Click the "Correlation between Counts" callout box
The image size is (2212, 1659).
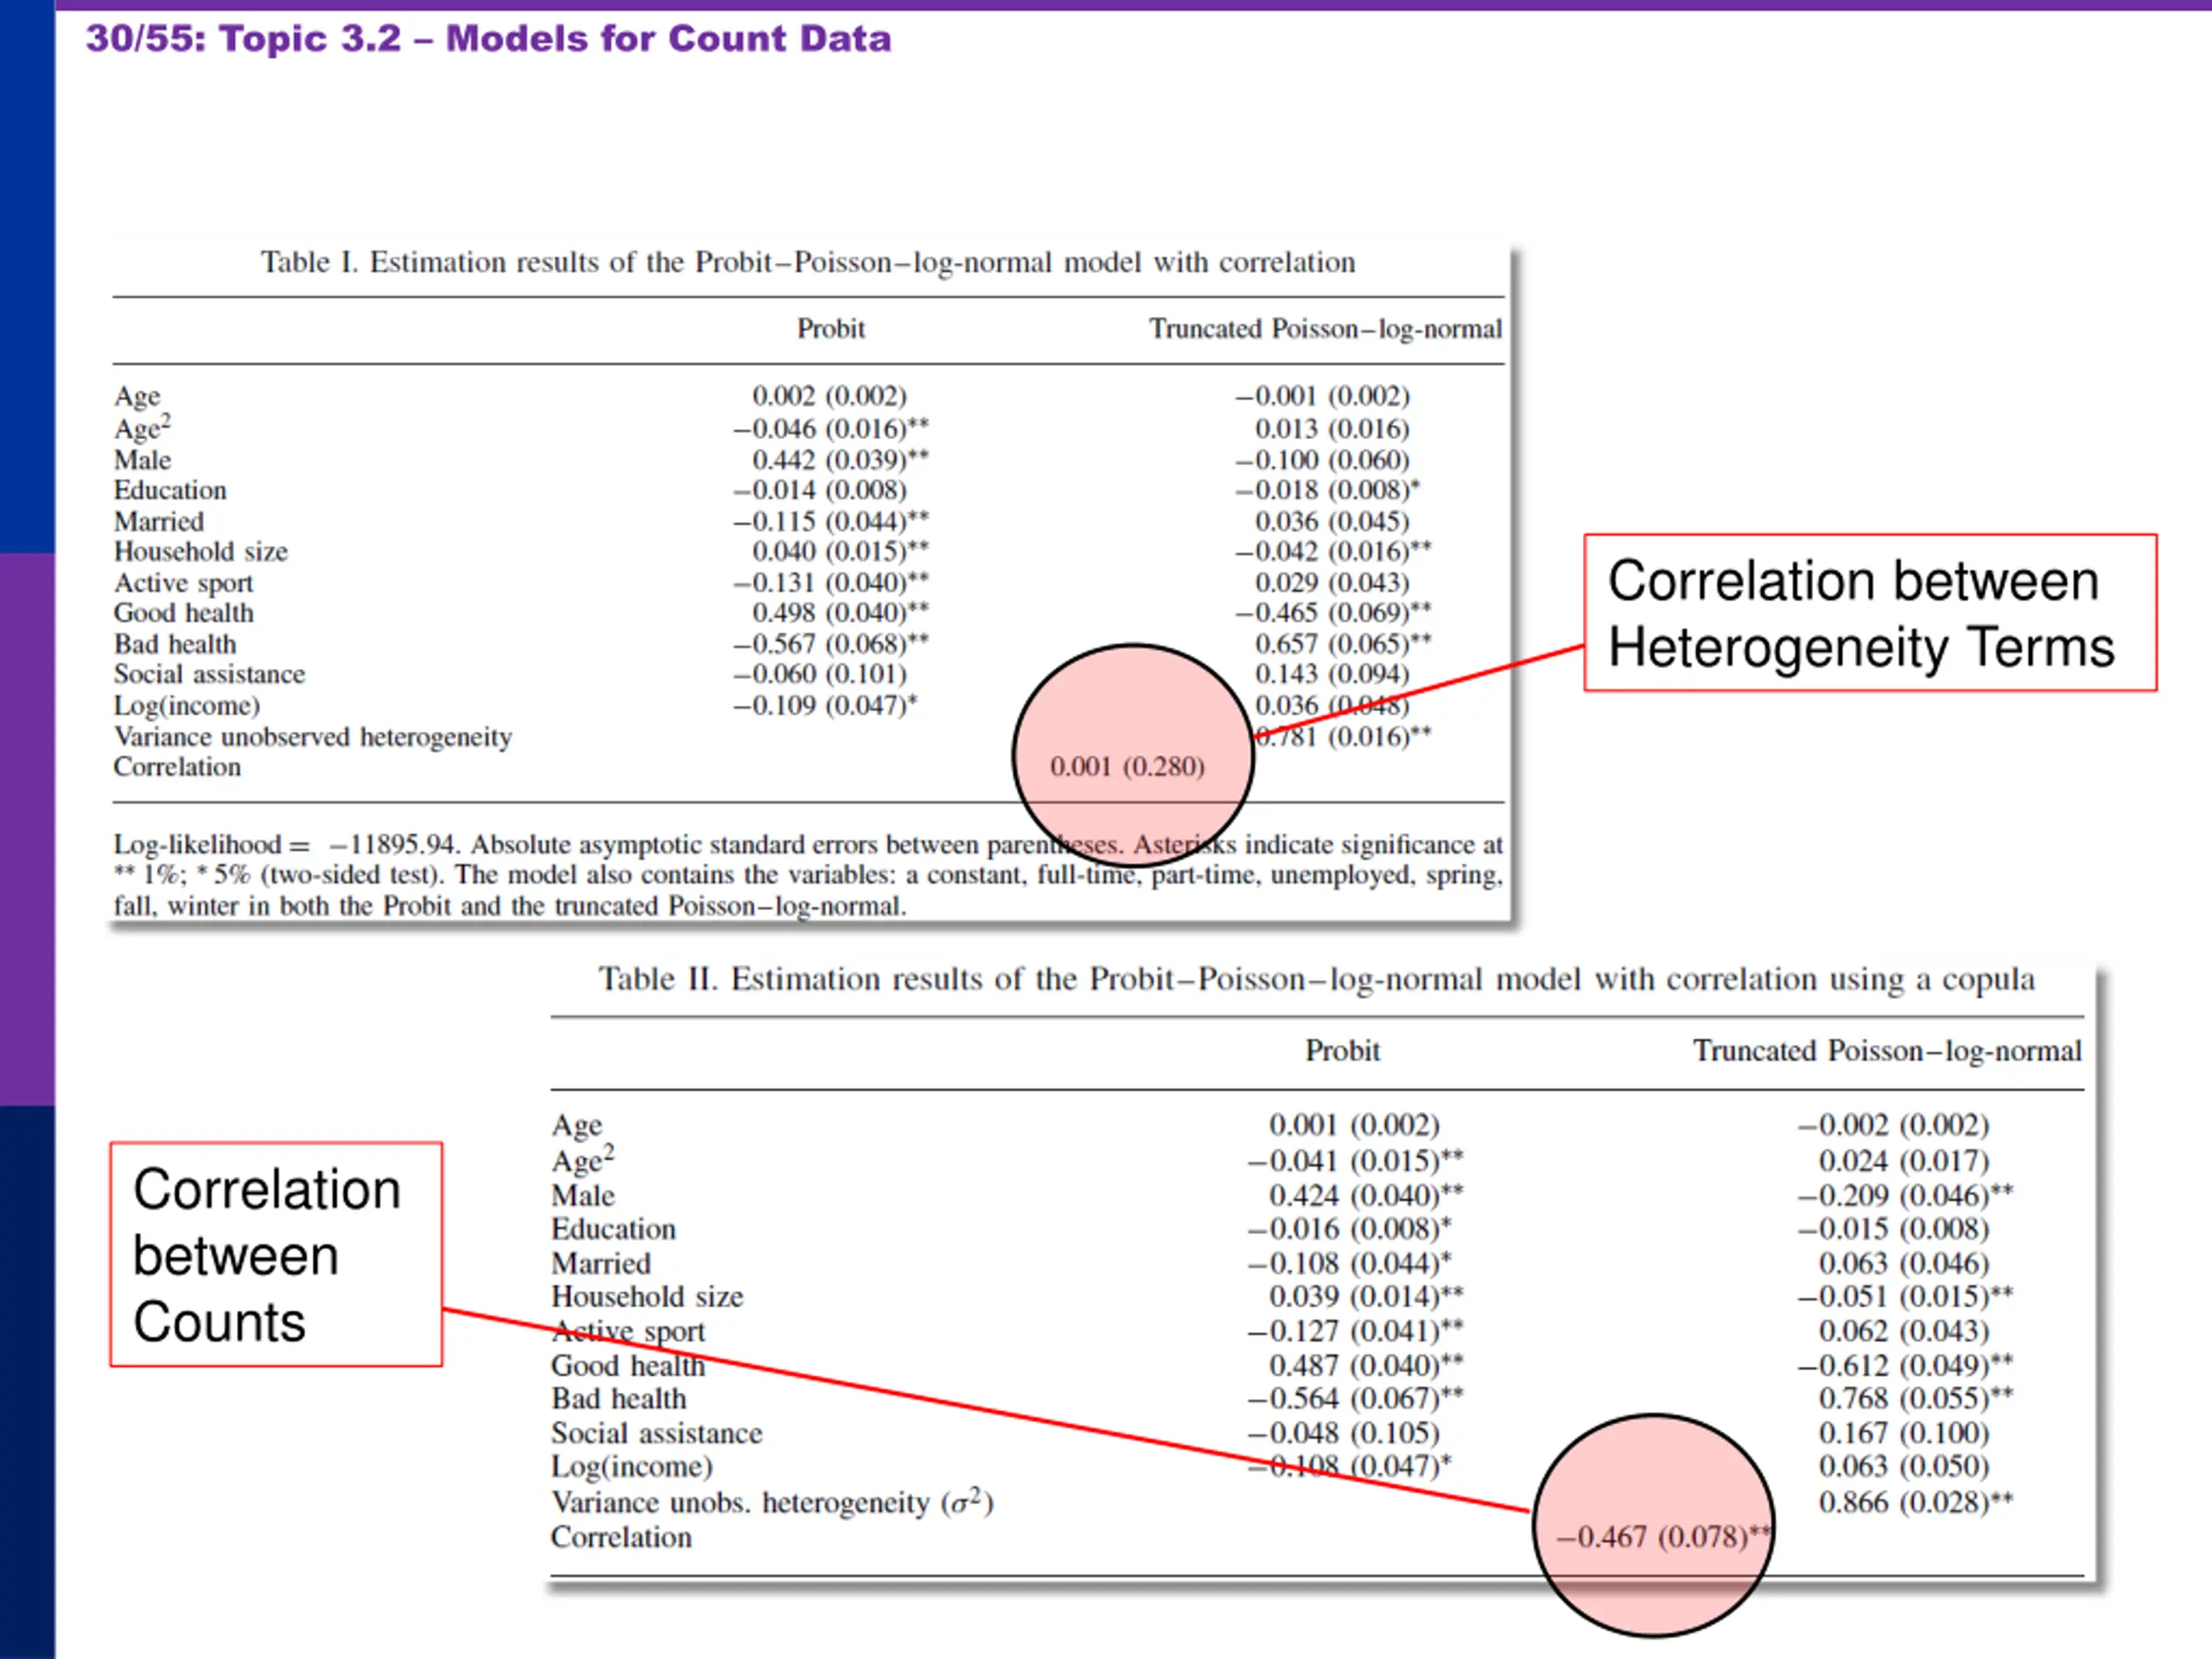(276, 1254)
